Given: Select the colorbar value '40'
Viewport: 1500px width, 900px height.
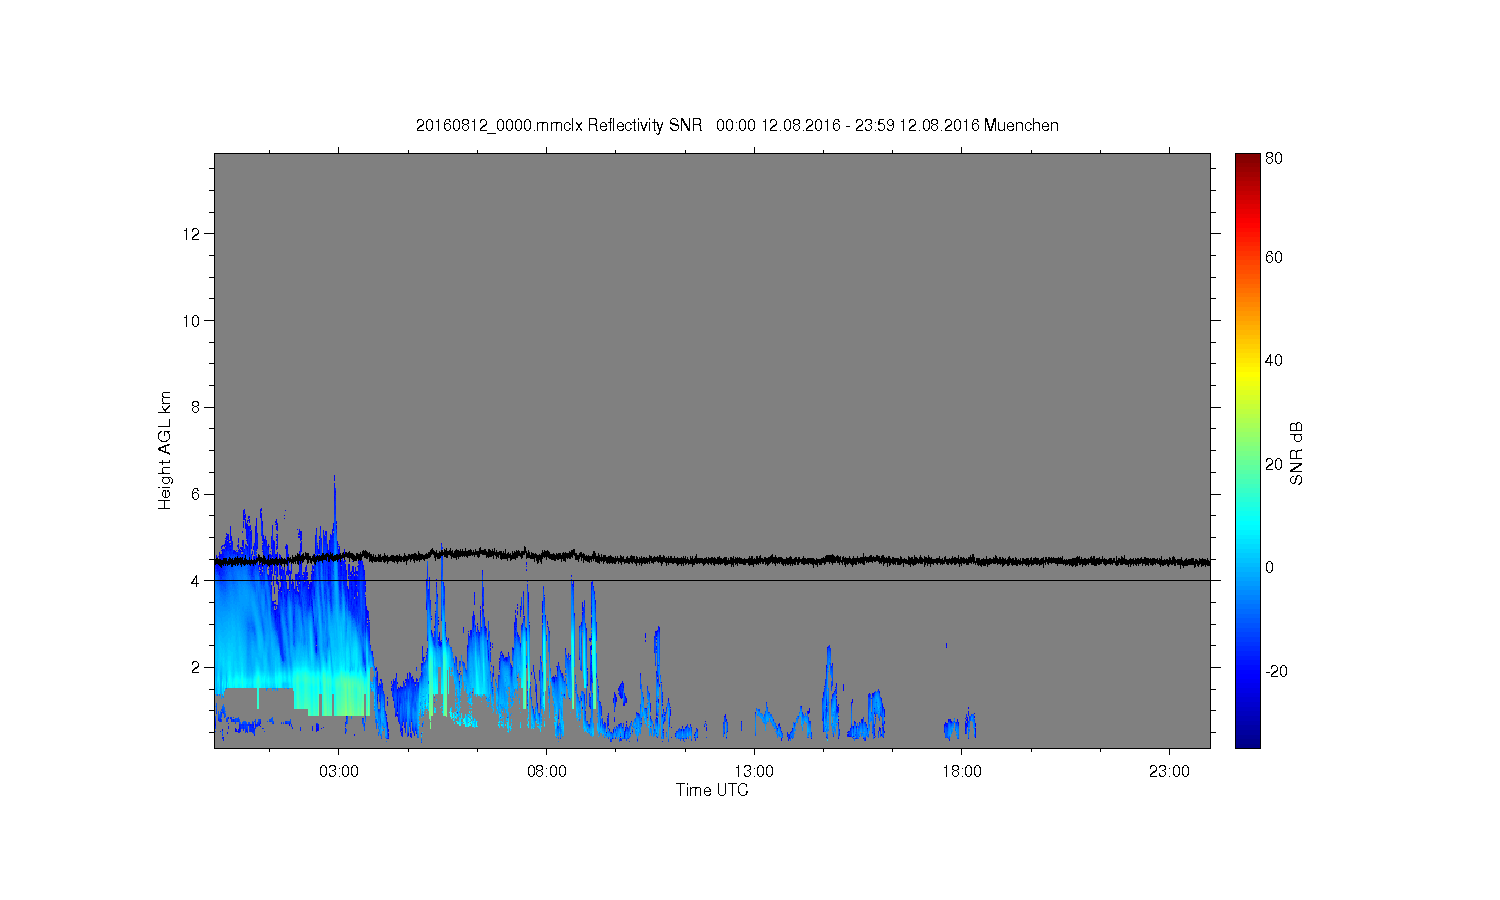Looking at the screenshot, I should tap(1274, 360).
